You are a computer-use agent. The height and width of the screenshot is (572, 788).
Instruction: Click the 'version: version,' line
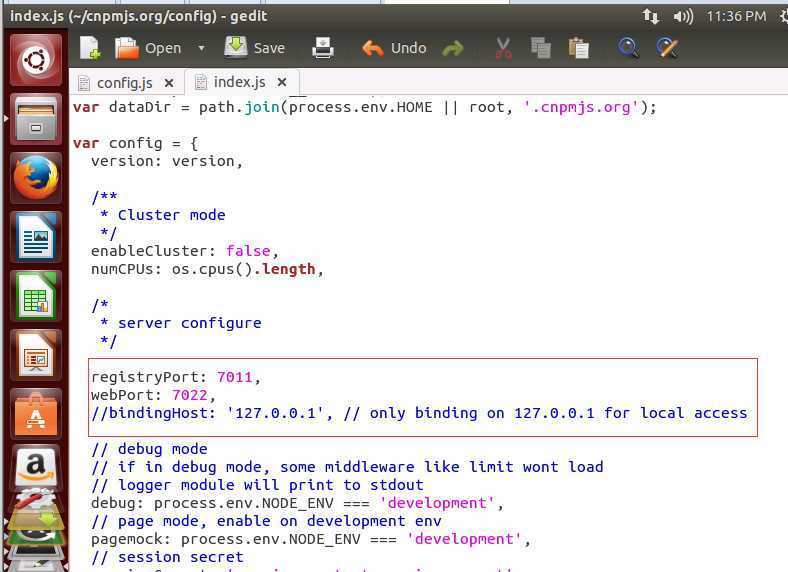pyautogui.click(x=167, y=161)
